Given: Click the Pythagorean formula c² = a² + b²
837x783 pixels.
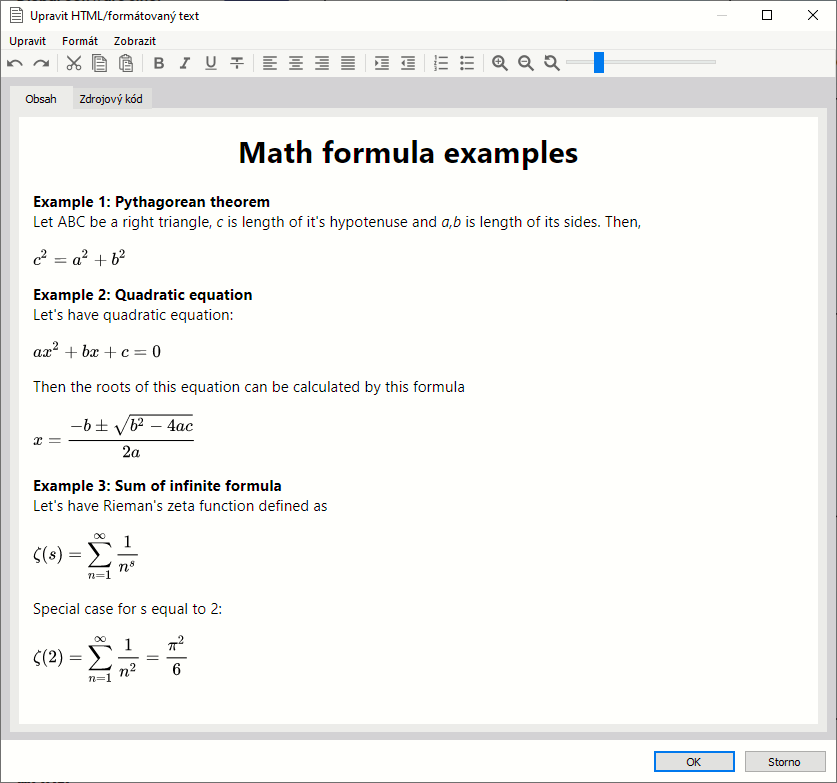Looking at the screenshot, I should coord(80,258).
